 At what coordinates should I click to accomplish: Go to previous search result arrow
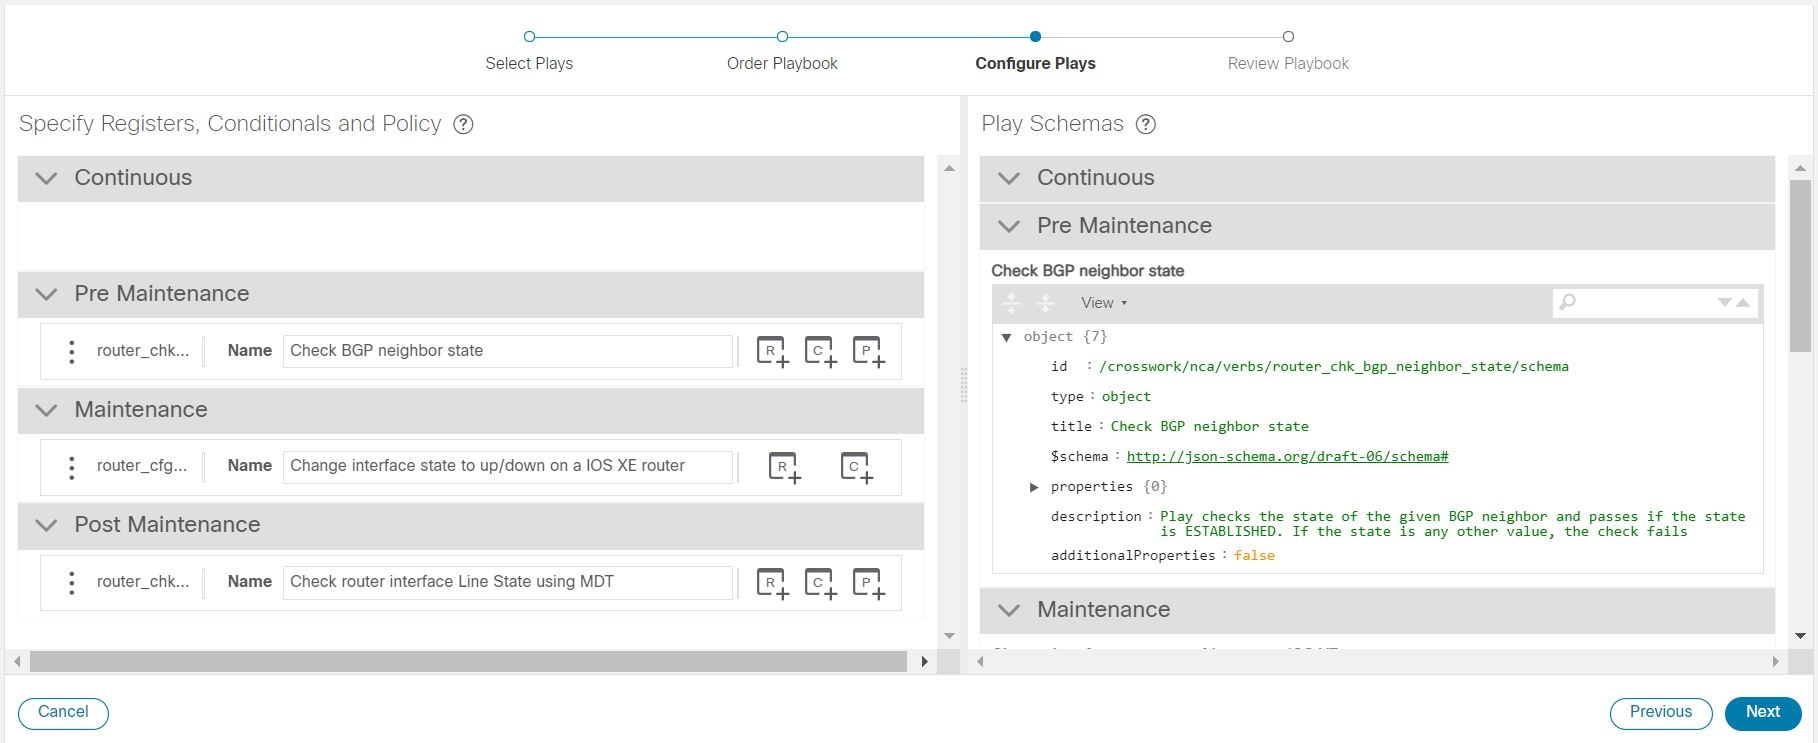(x=1743, y=302)
